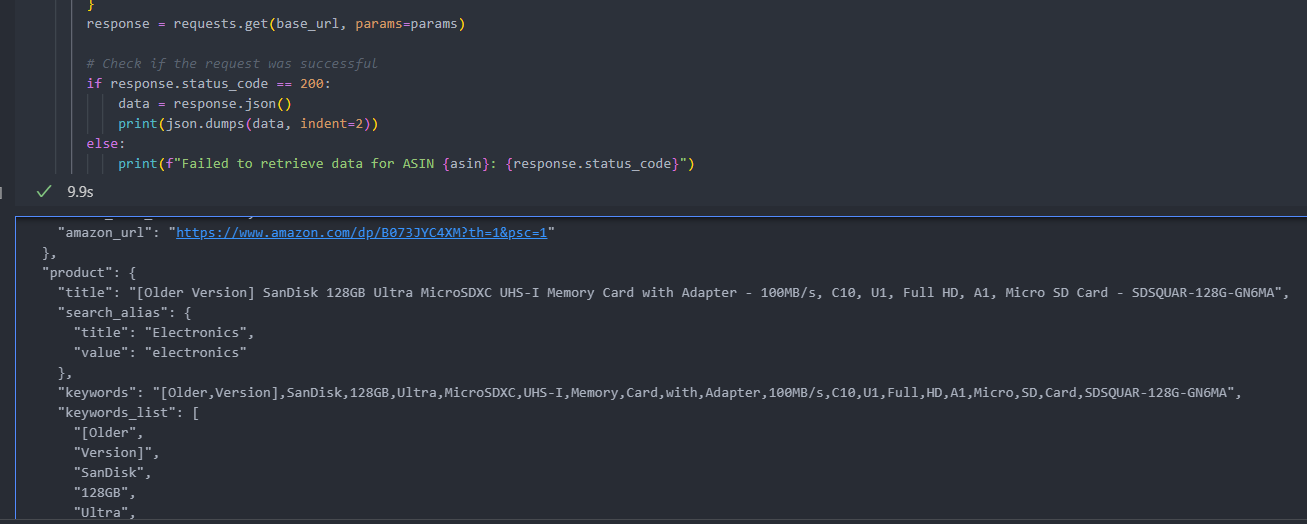Click the 'Failed to retrieve data' print line

(x=405, y=164)
